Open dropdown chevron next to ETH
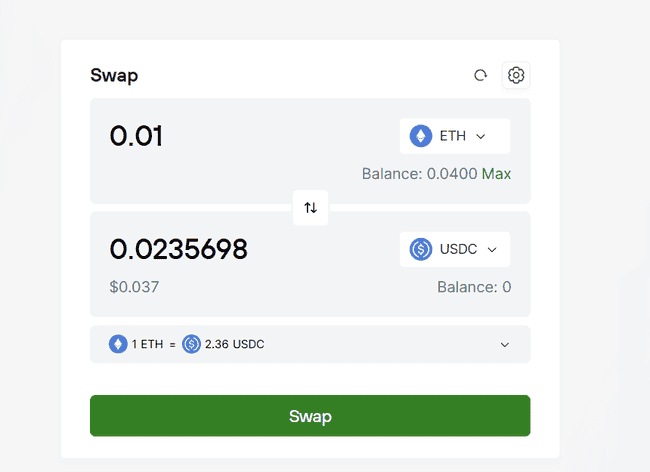Image resolution: width=650 pixels, height=472 pixels. tap(481, 136)
